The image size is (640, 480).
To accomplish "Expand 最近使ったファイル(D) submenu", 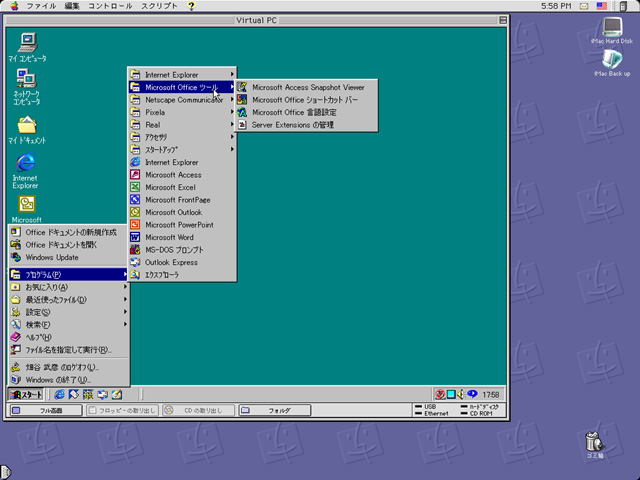I will [x=69, y=300].
